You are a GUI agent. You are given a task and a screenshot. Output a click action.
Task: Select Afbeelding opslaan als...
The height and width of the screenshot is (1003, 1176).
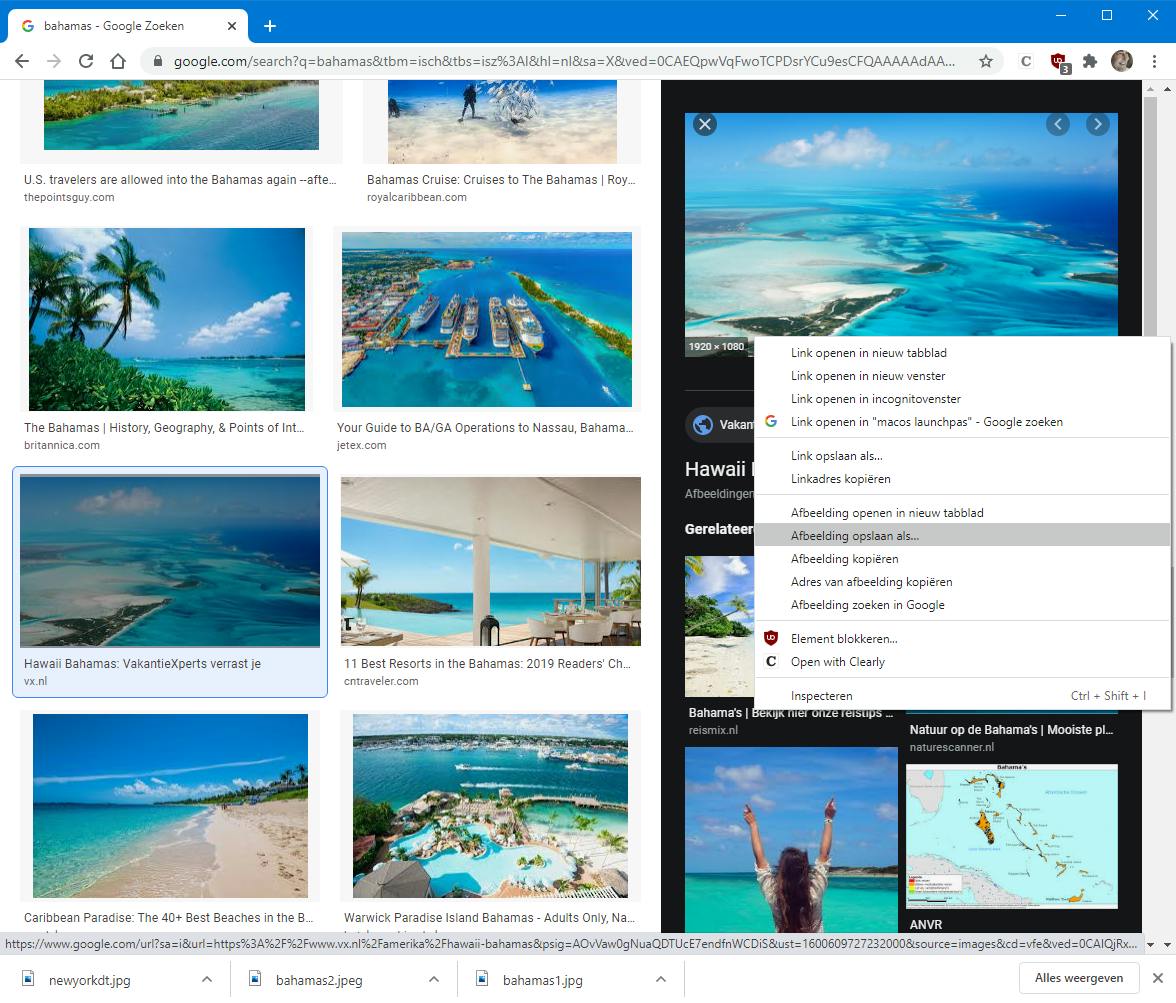coord(962,536)
